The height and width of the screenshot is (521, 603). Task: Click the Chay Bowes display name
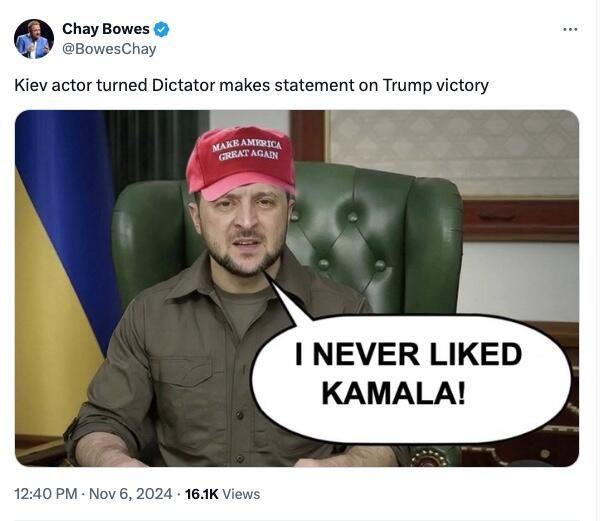point(106,29)
